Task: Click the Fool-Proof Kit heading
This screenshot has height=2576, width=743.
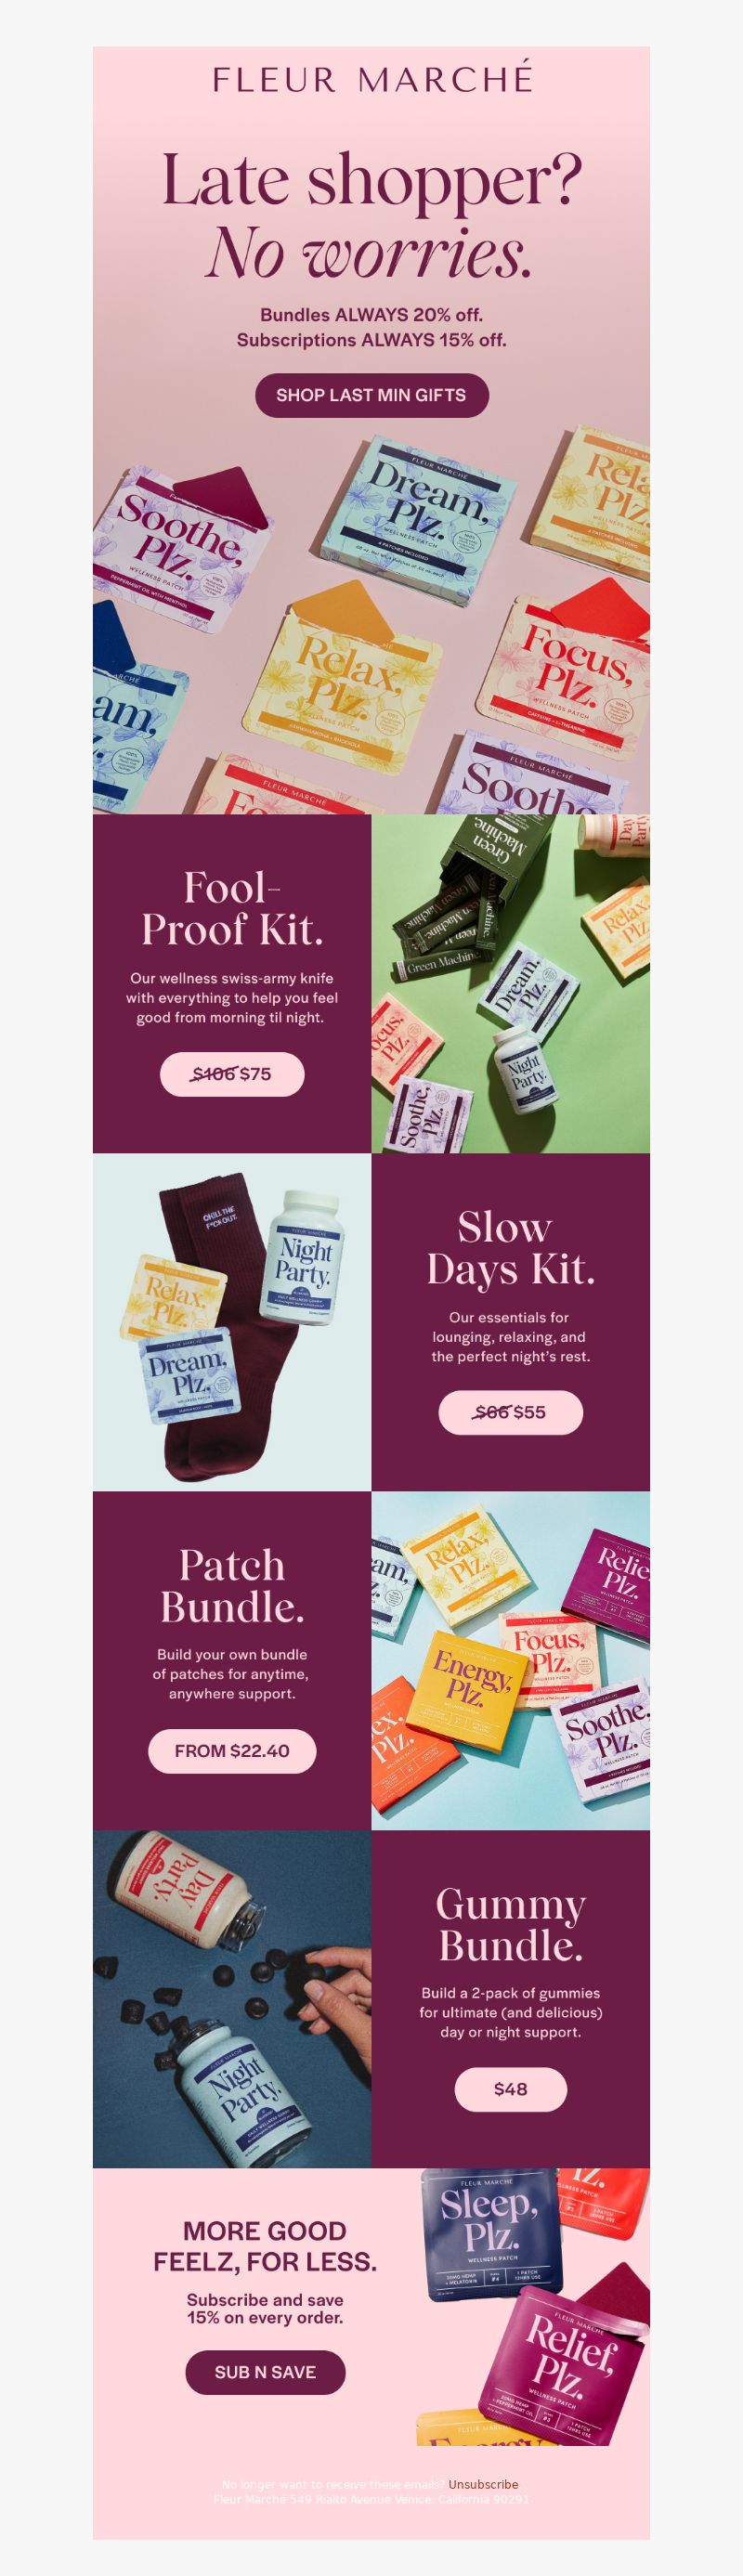Action: click(x=232, y=908)
